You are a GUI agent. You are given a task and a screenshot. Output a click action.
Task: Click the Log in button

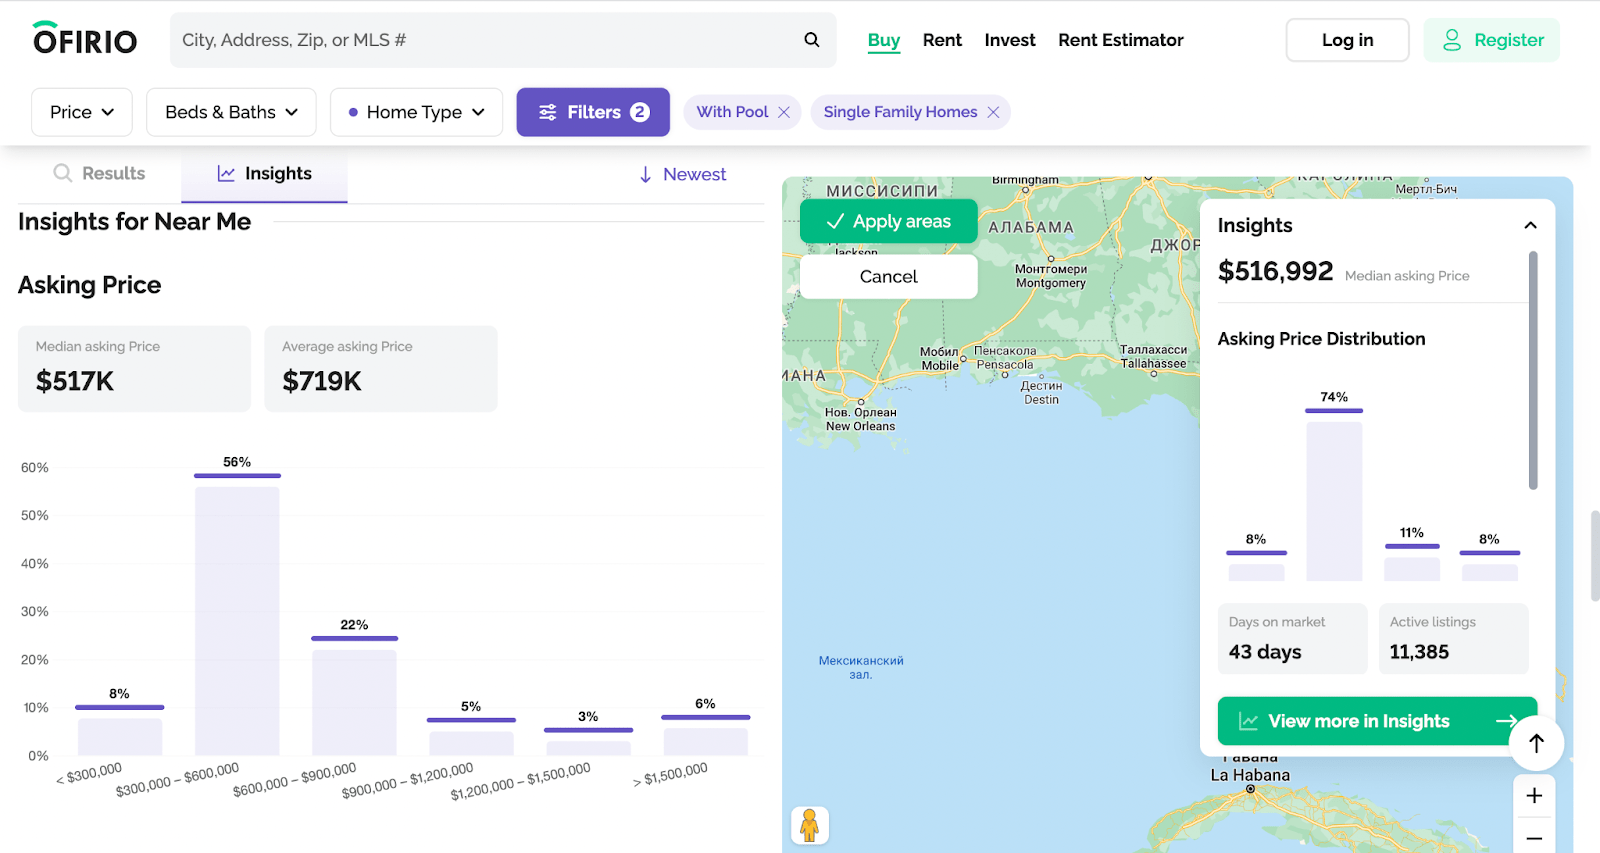pos(1347,40)
